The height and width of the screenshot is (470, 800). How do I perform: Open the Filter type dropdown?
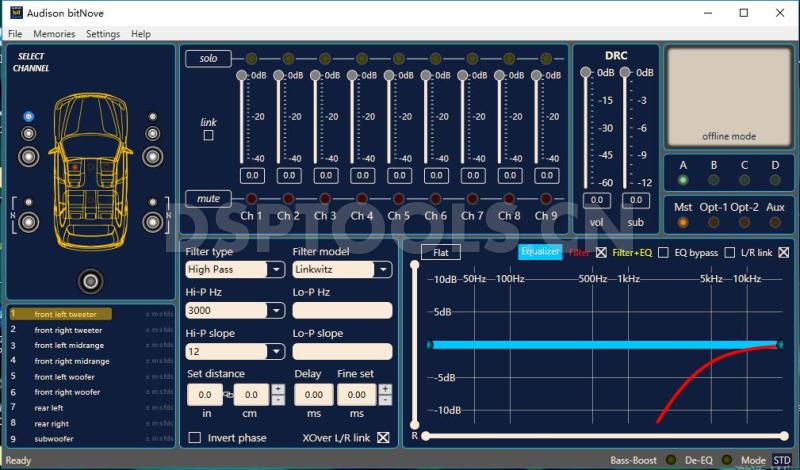(x=275, y=270)
